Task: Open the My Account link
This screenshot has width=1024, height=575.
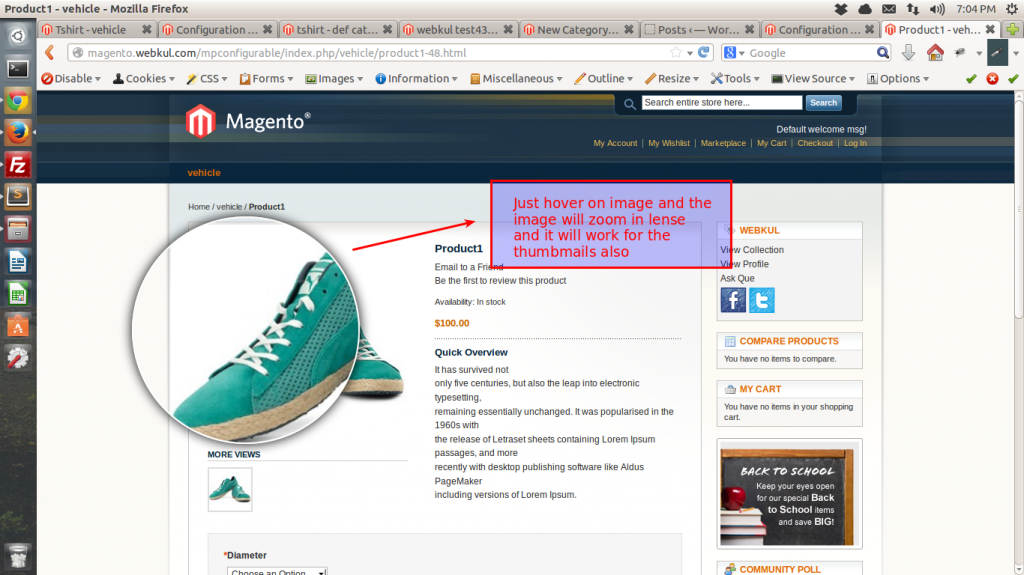Action: click(x=615, y=143)
